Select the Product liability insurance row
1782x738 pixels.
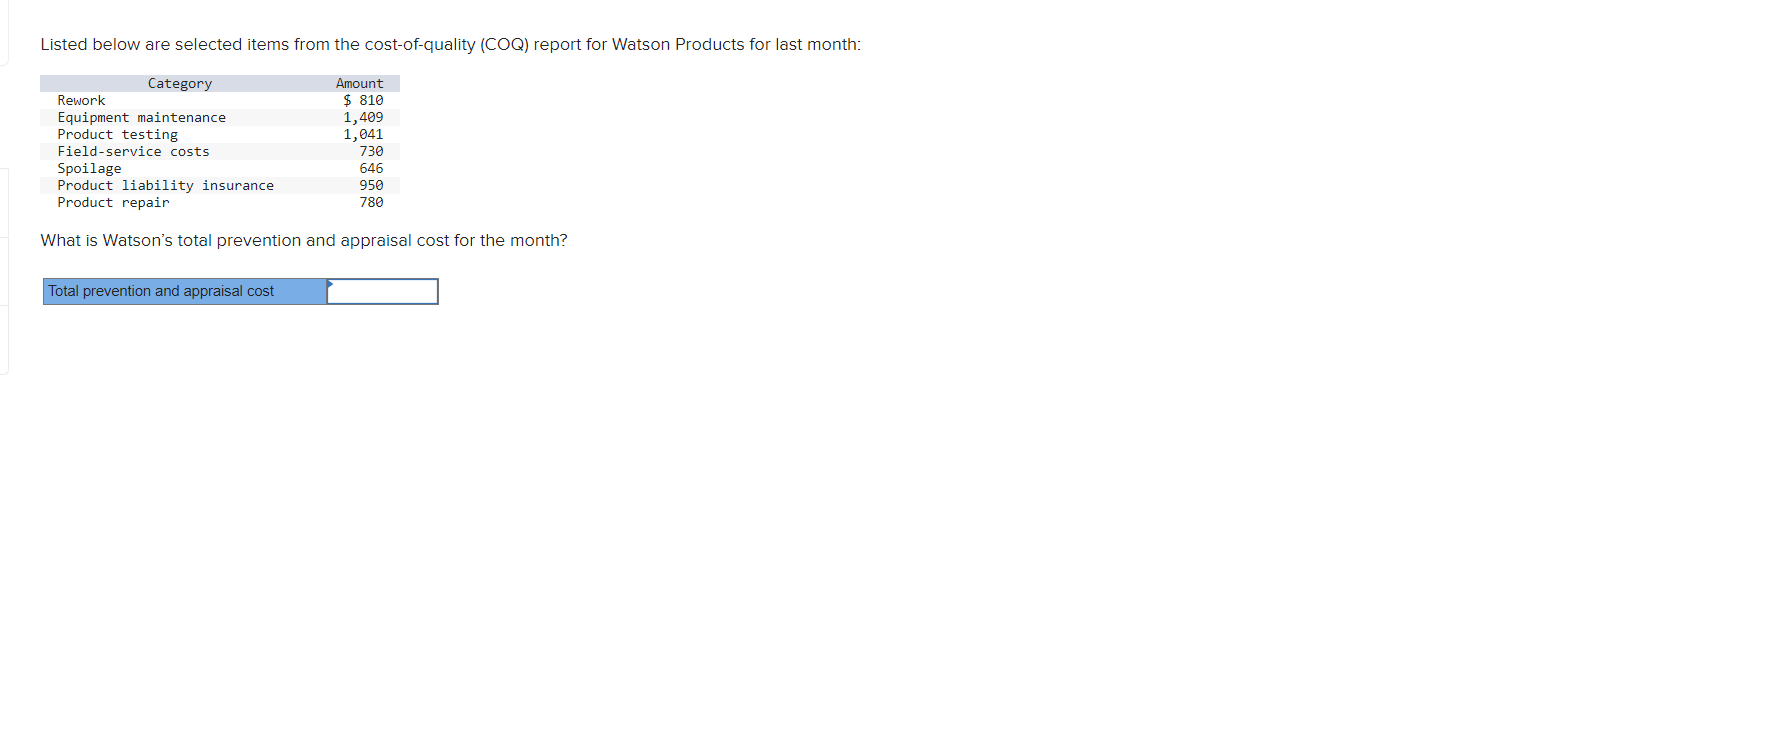point(166,185)
